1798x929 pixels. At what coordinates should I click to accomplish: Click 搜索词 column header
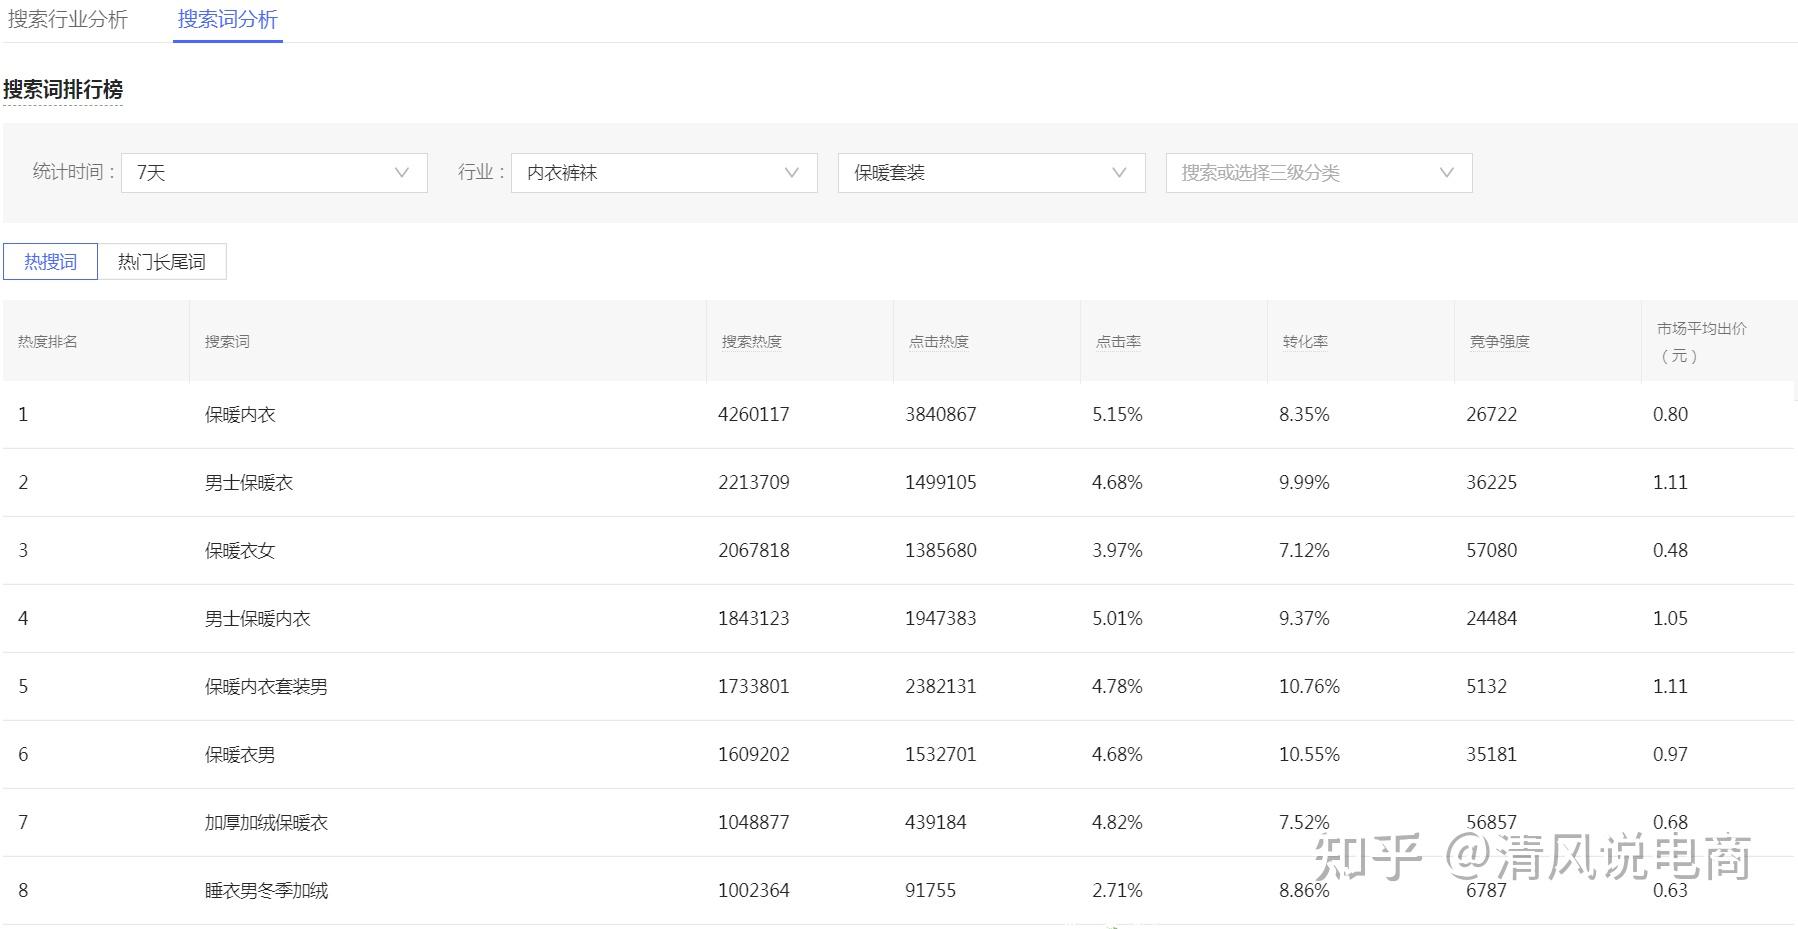227,342
